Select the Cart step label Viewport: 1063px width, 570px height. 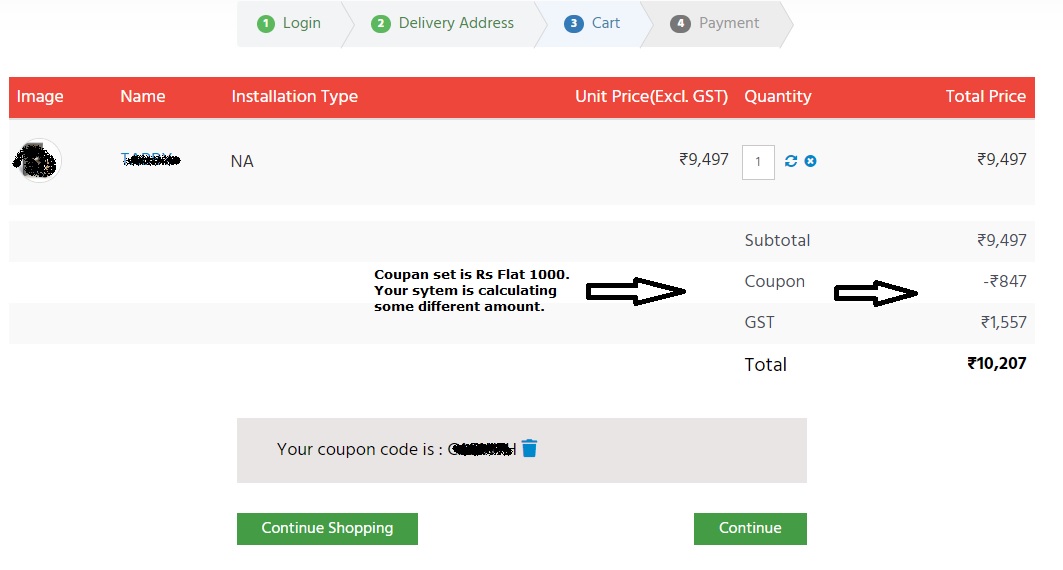coord(606,23)
